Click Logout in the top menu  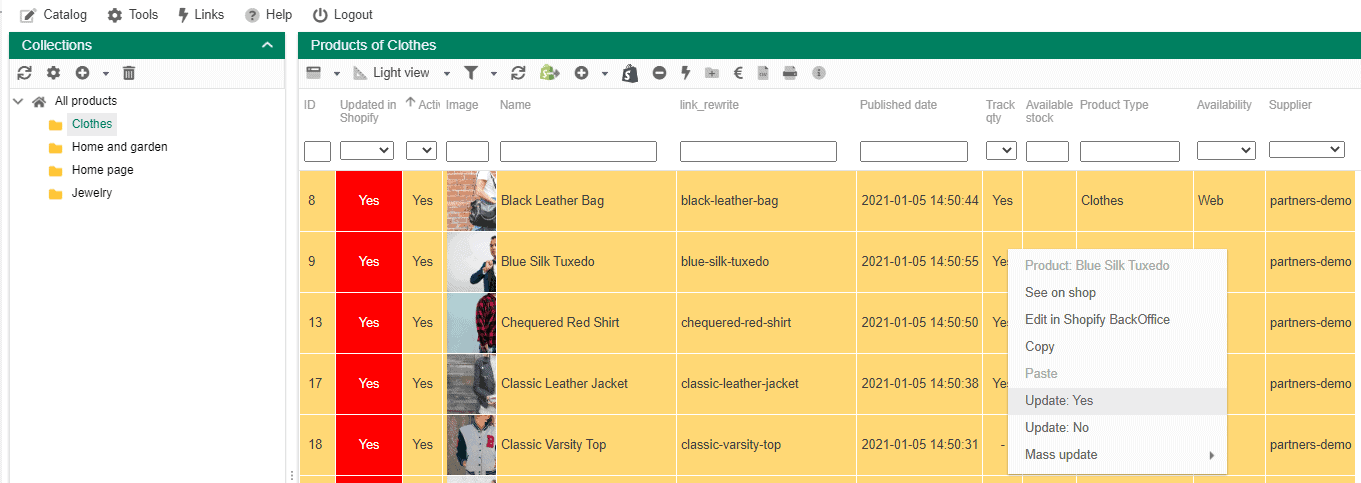pos(343,15)
